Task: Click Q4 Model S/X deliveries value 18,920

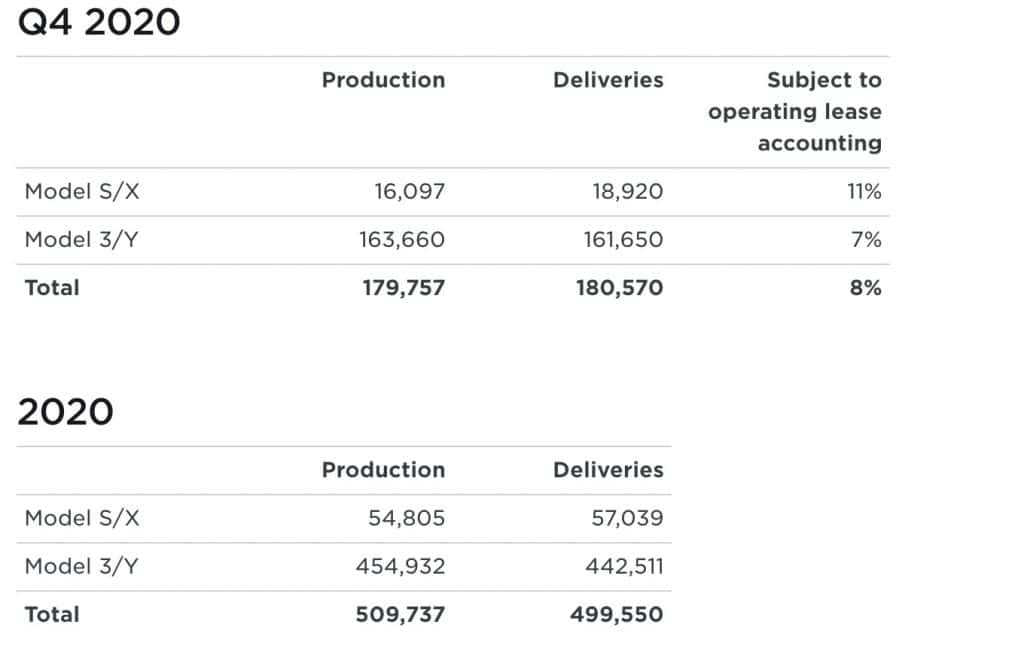Action: pos(627,192)
